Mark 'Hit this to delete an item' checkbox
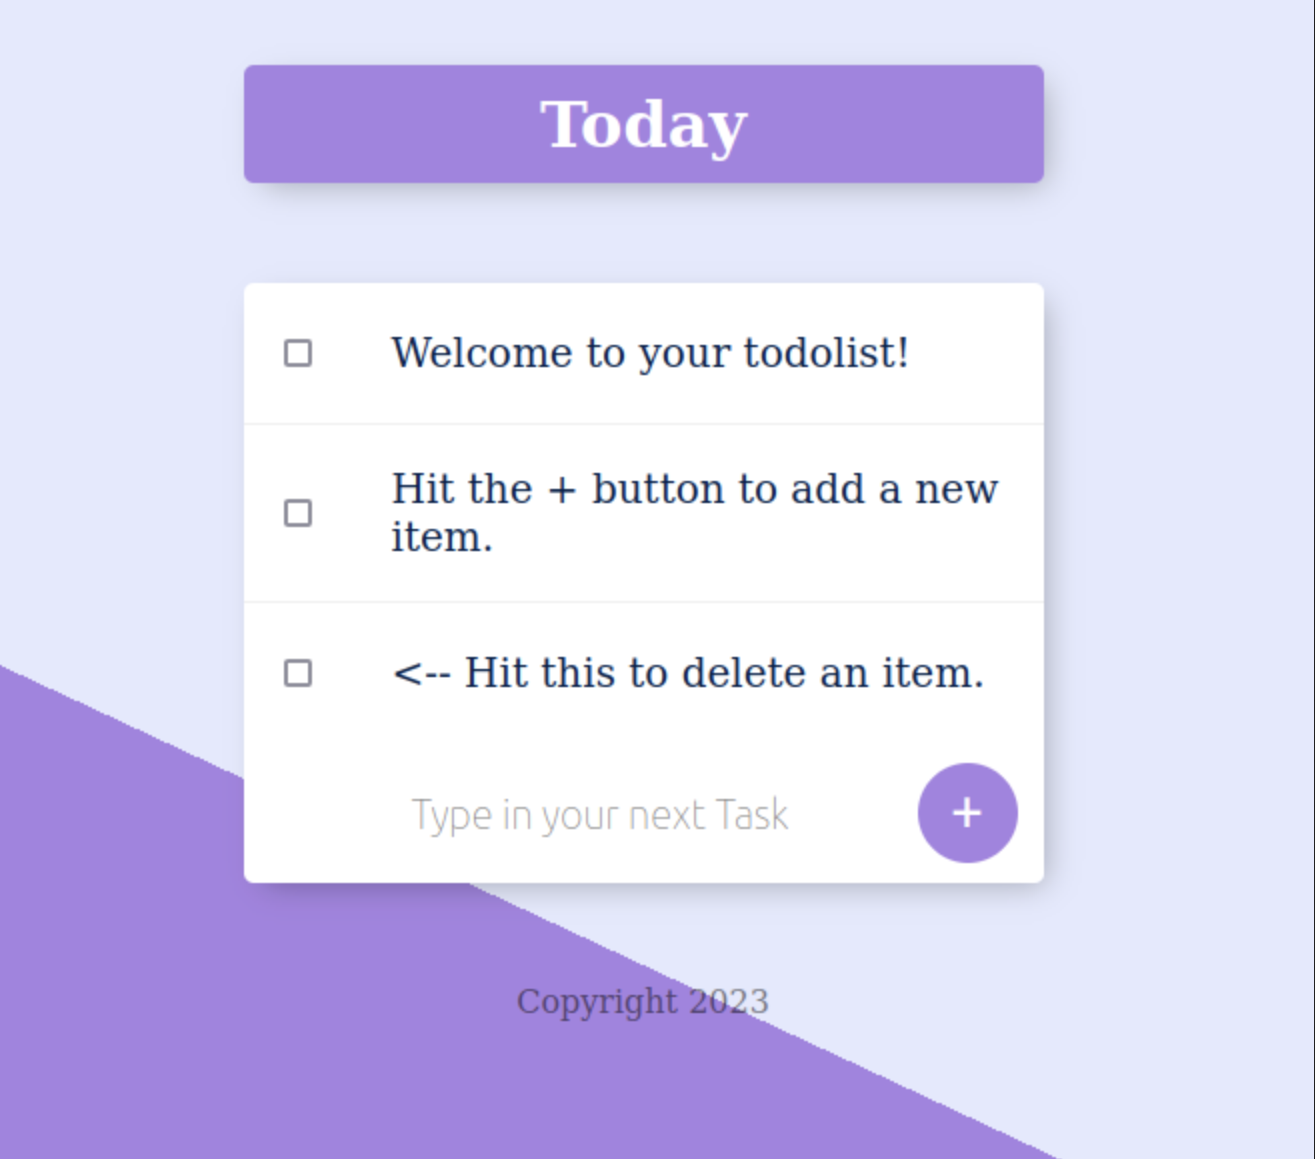The image size is (1315, 1159). [x=298, y=673]
